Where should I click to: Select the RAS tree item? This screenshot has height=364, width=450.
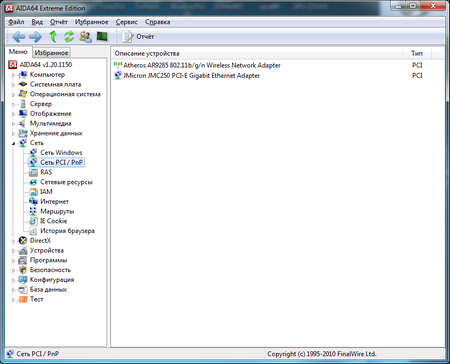(46, 172)
